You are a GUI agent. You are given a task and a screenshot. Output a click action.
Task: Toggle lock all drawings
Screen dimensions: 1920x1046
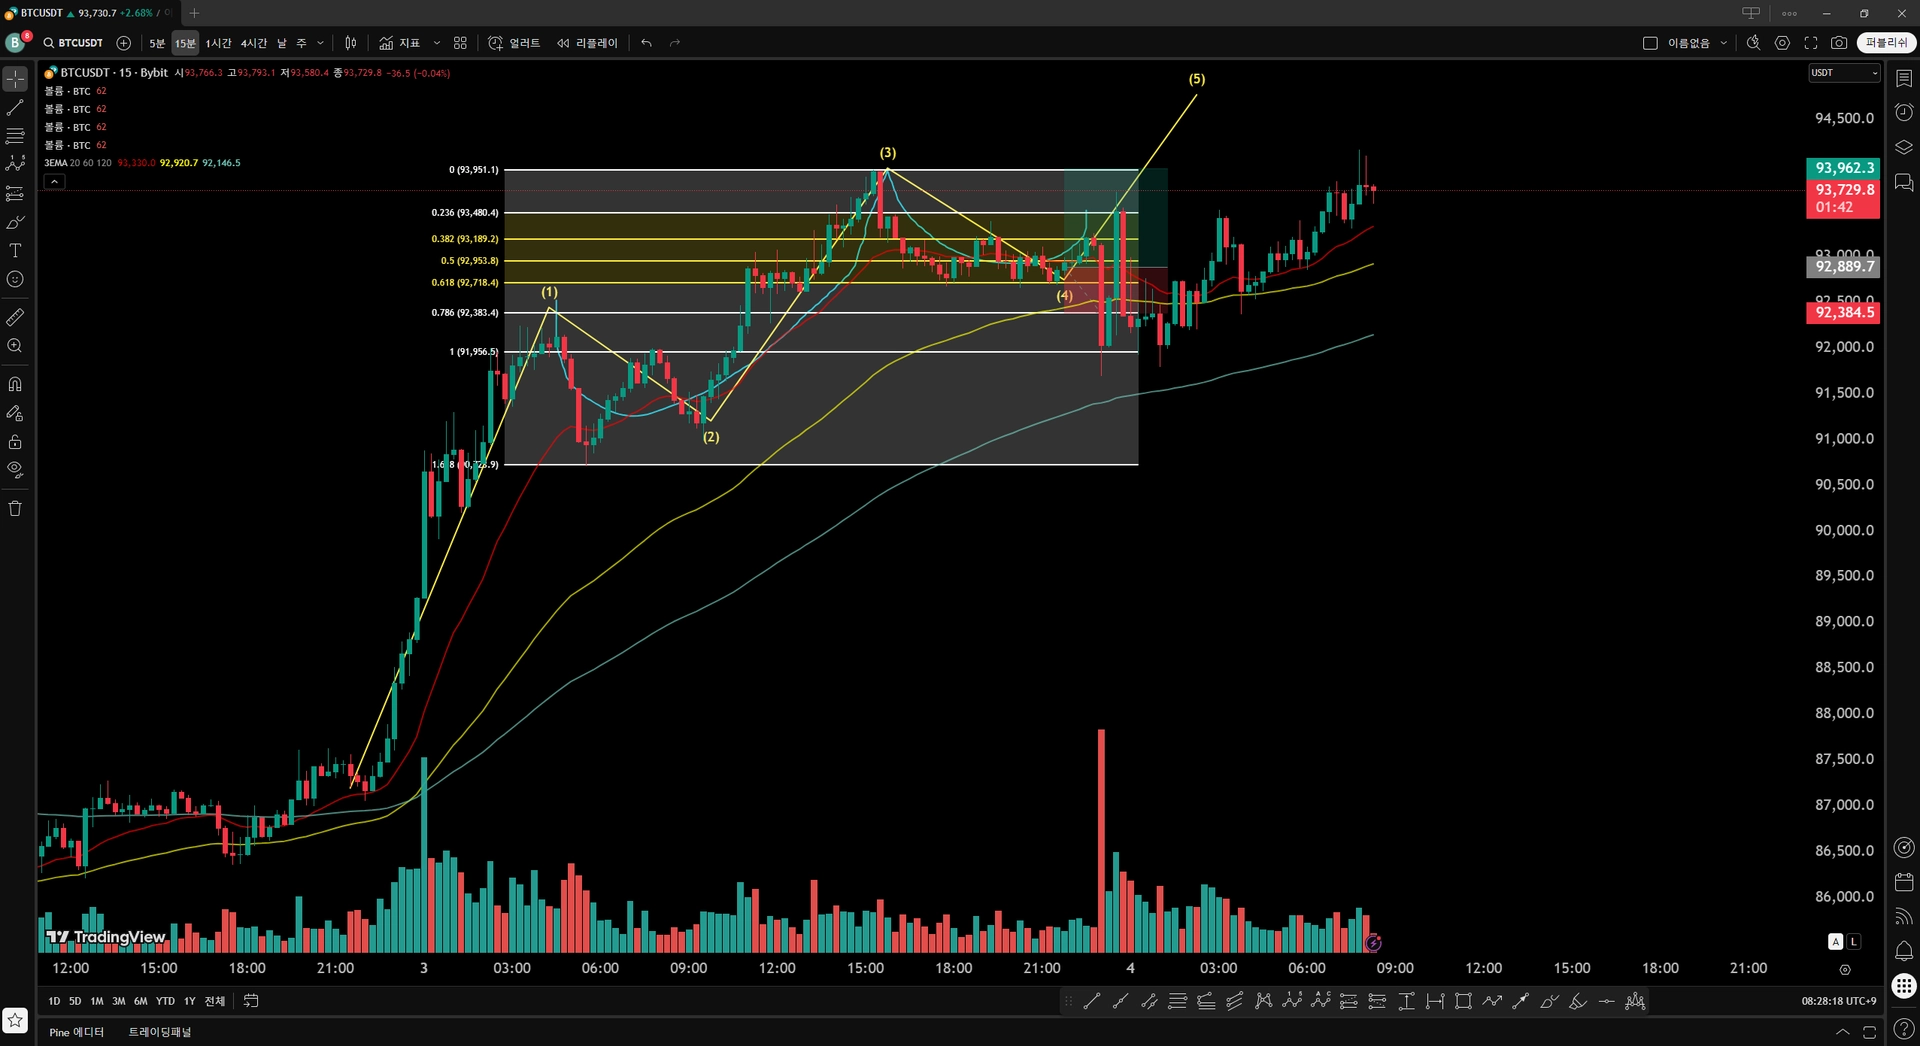(x=15, y=441)
